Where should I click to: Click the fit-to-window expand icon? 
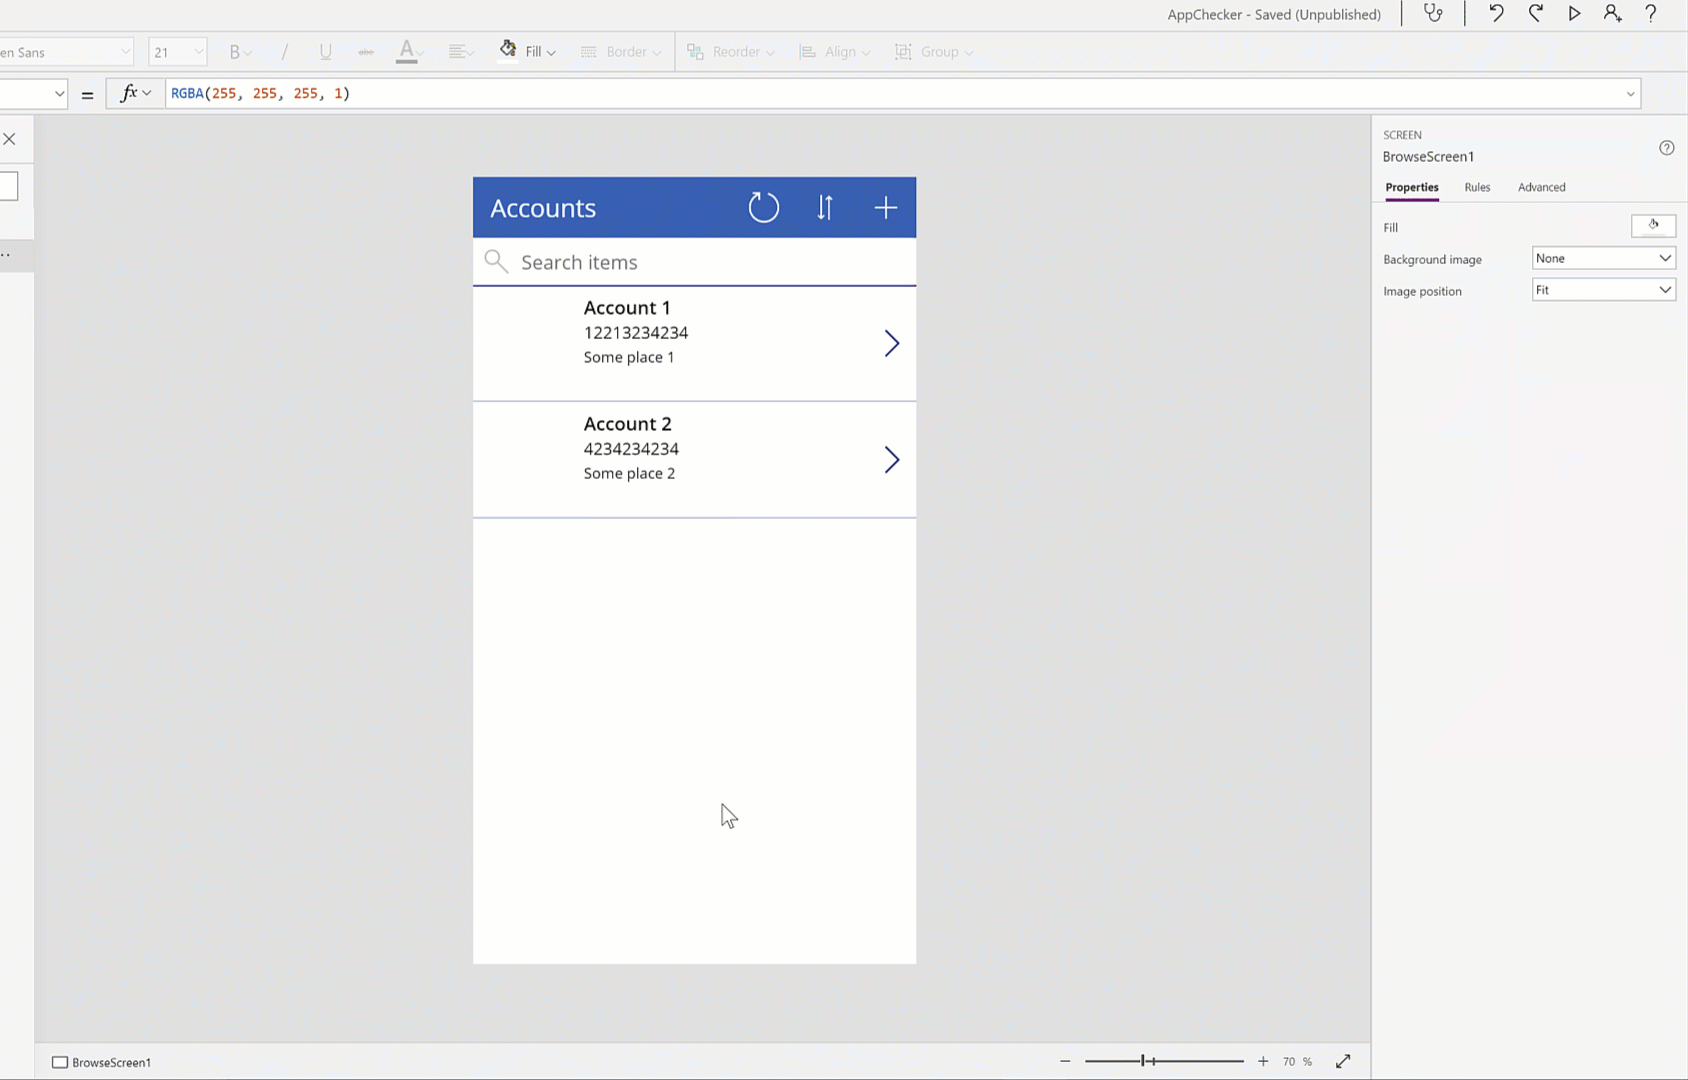tap(1343, 1061)
